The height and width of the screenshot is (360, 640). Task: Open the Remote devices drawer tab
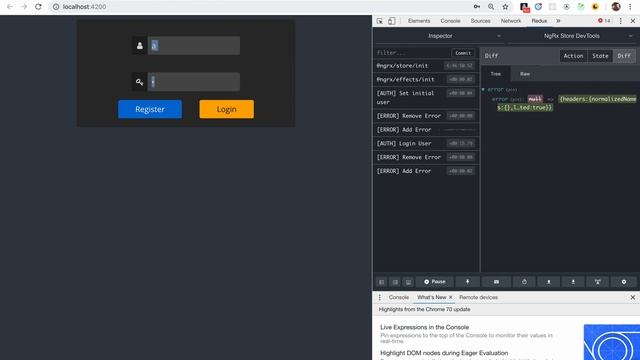pos(478,298)
